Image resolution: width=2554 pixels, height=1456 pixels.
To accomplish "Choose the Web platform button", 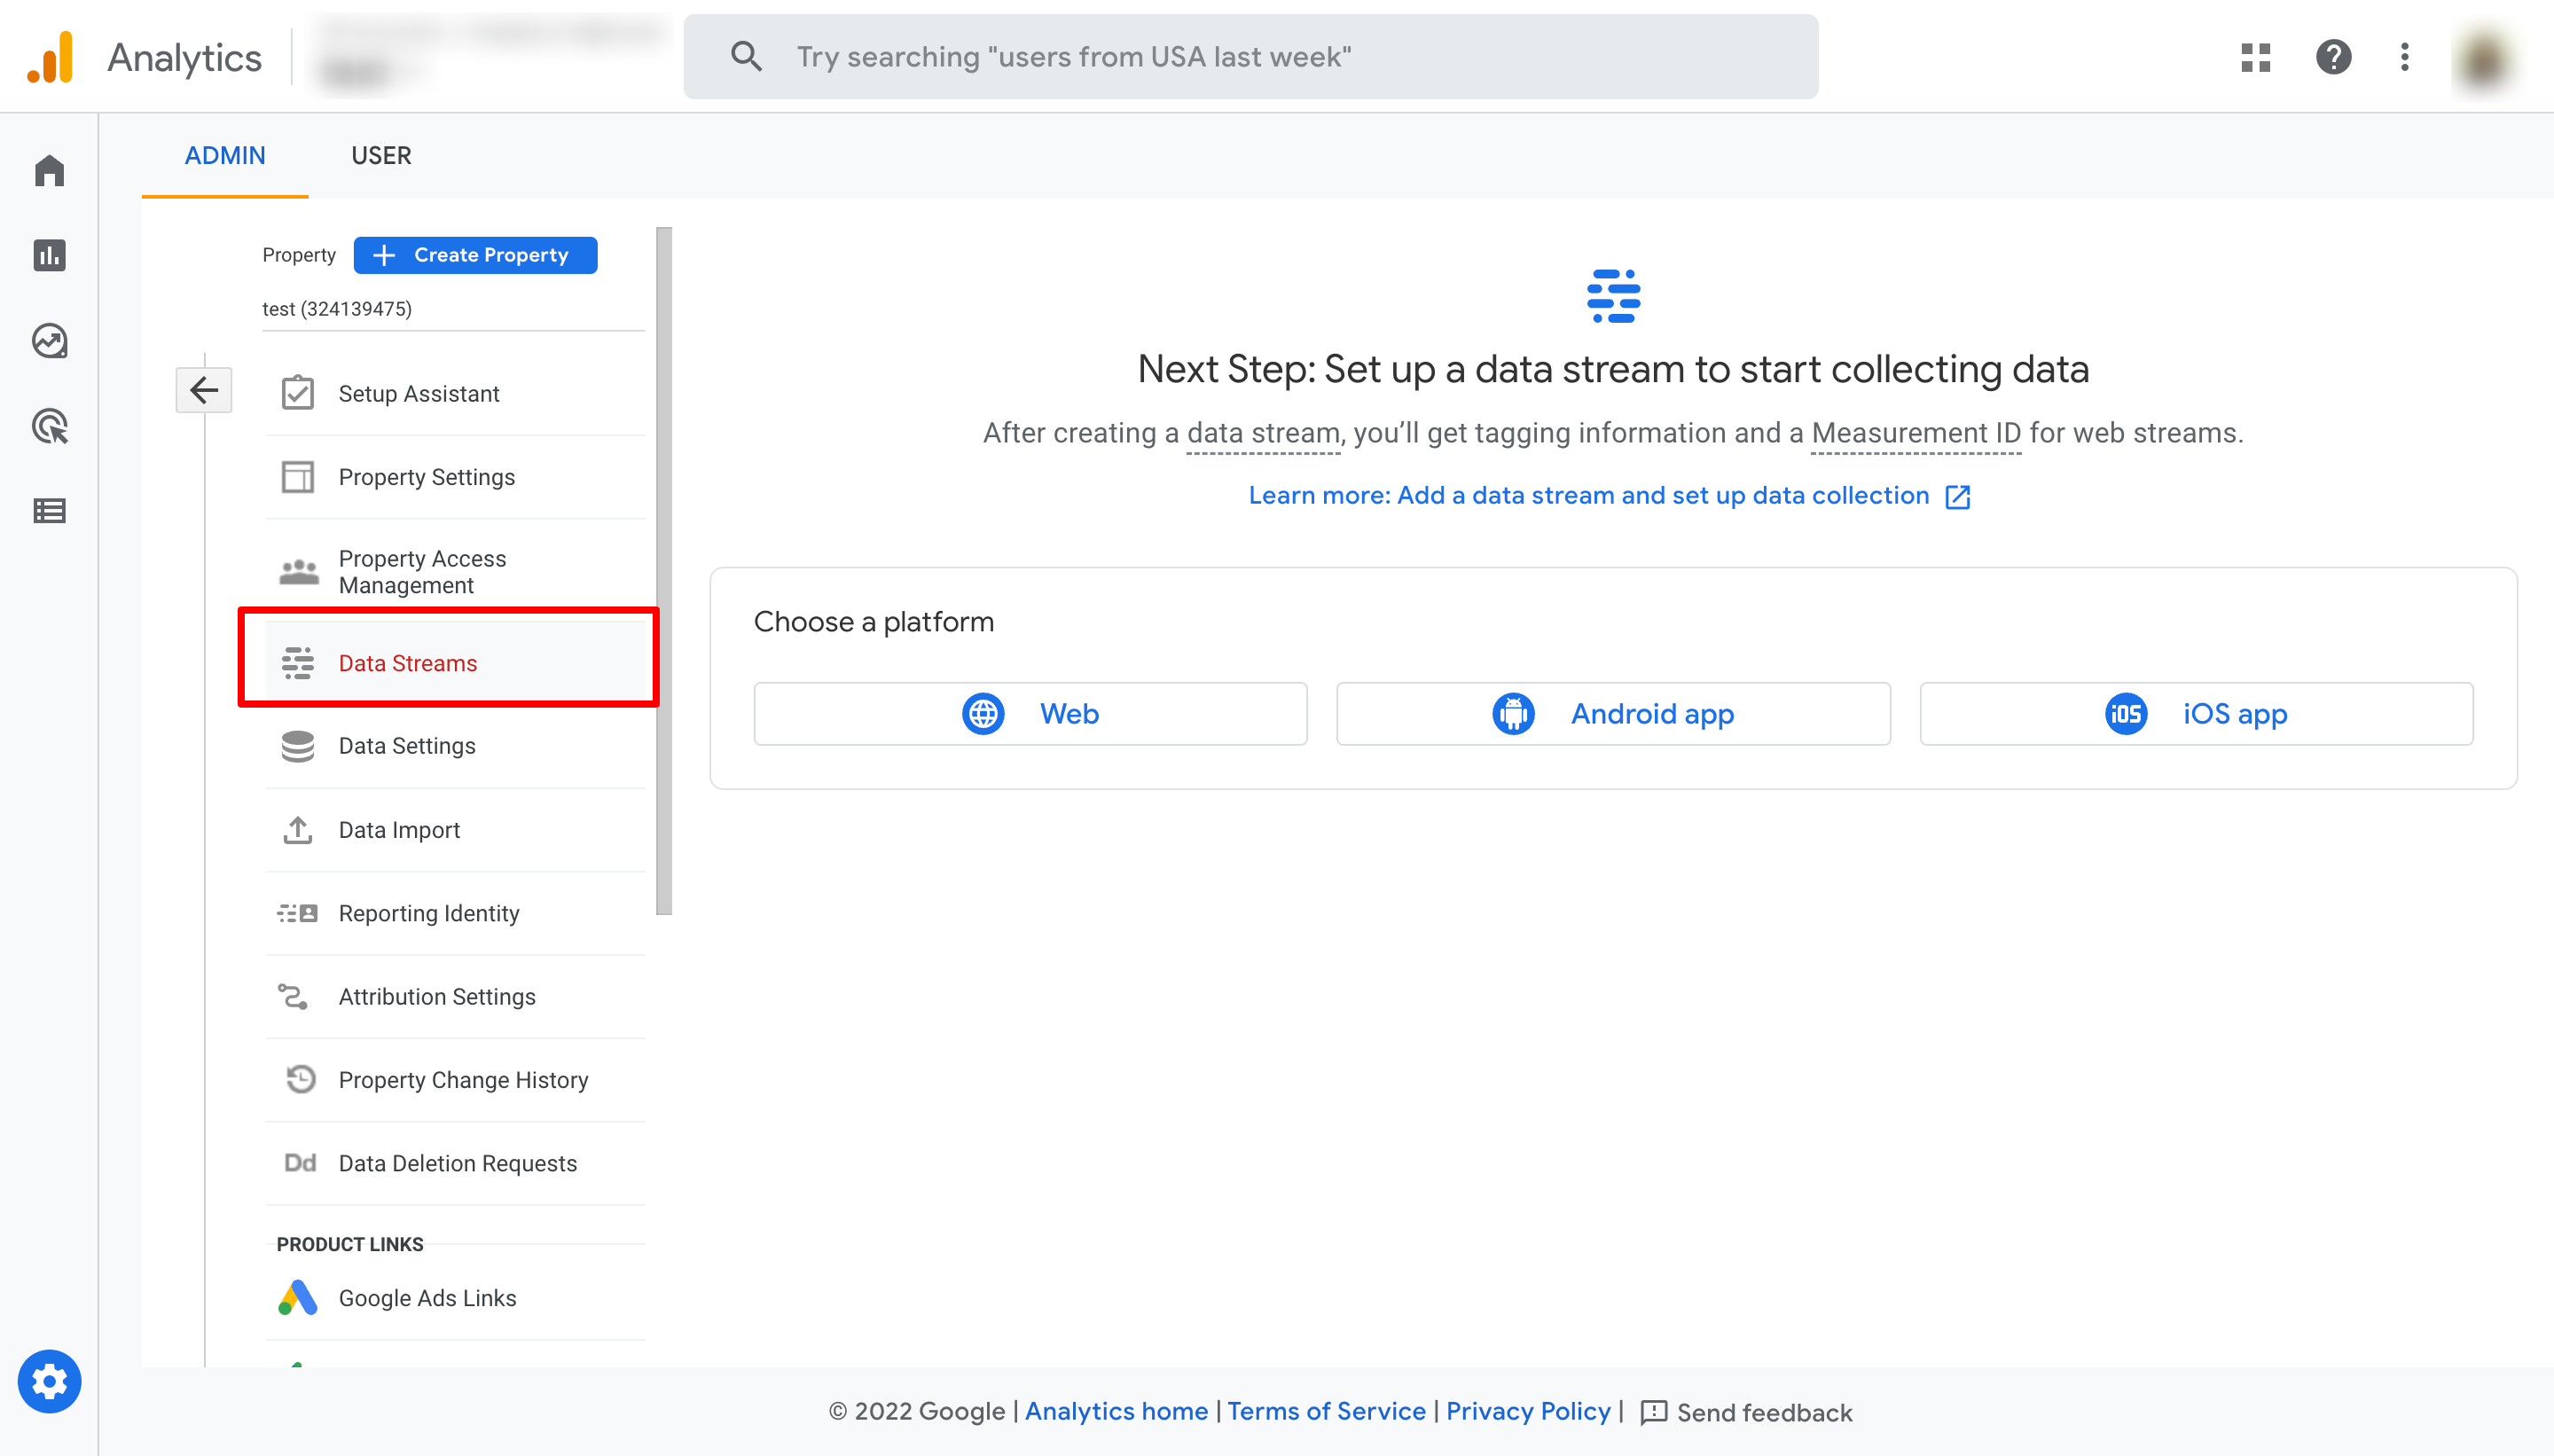I will coord(1030,713).
